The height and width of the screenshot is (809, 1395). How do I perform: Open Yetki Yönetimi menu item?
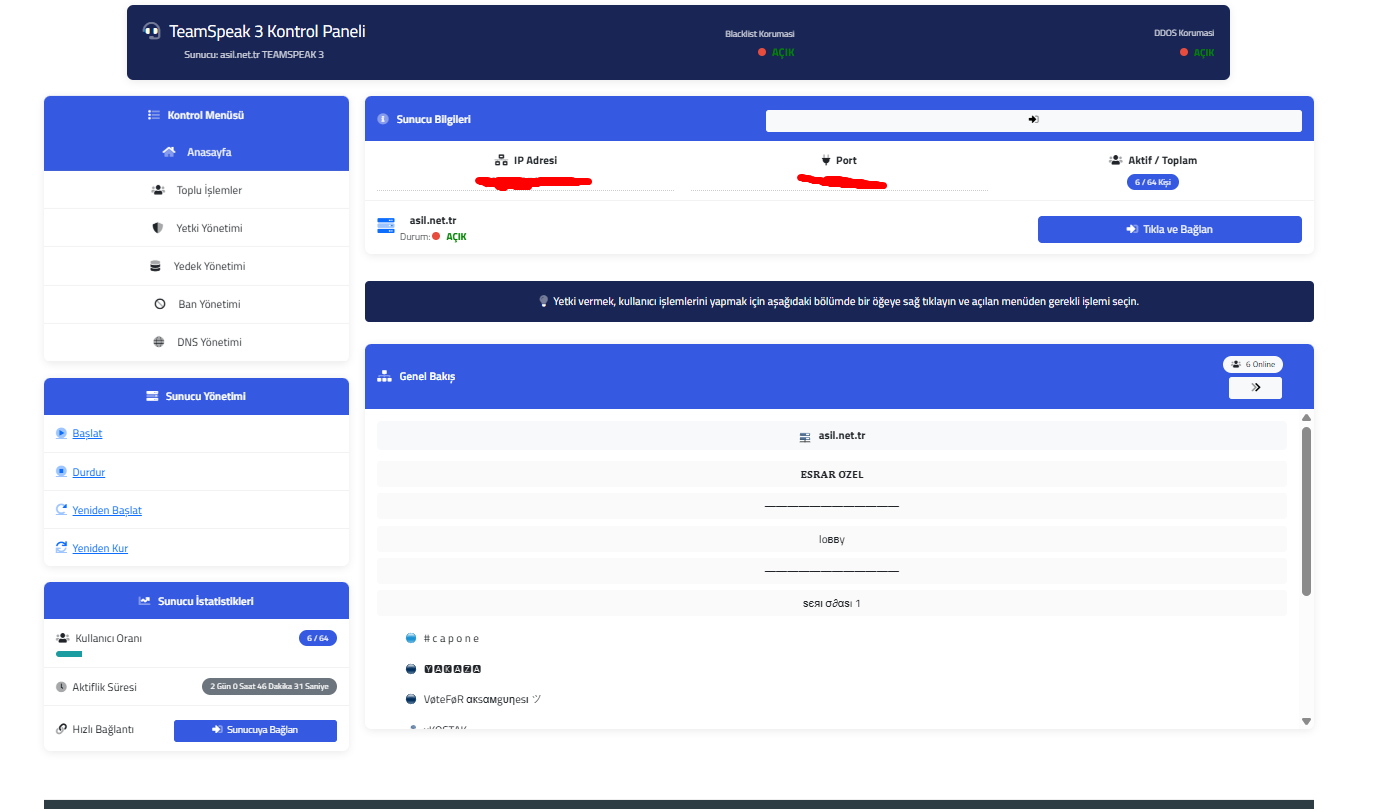pos(196,228)
